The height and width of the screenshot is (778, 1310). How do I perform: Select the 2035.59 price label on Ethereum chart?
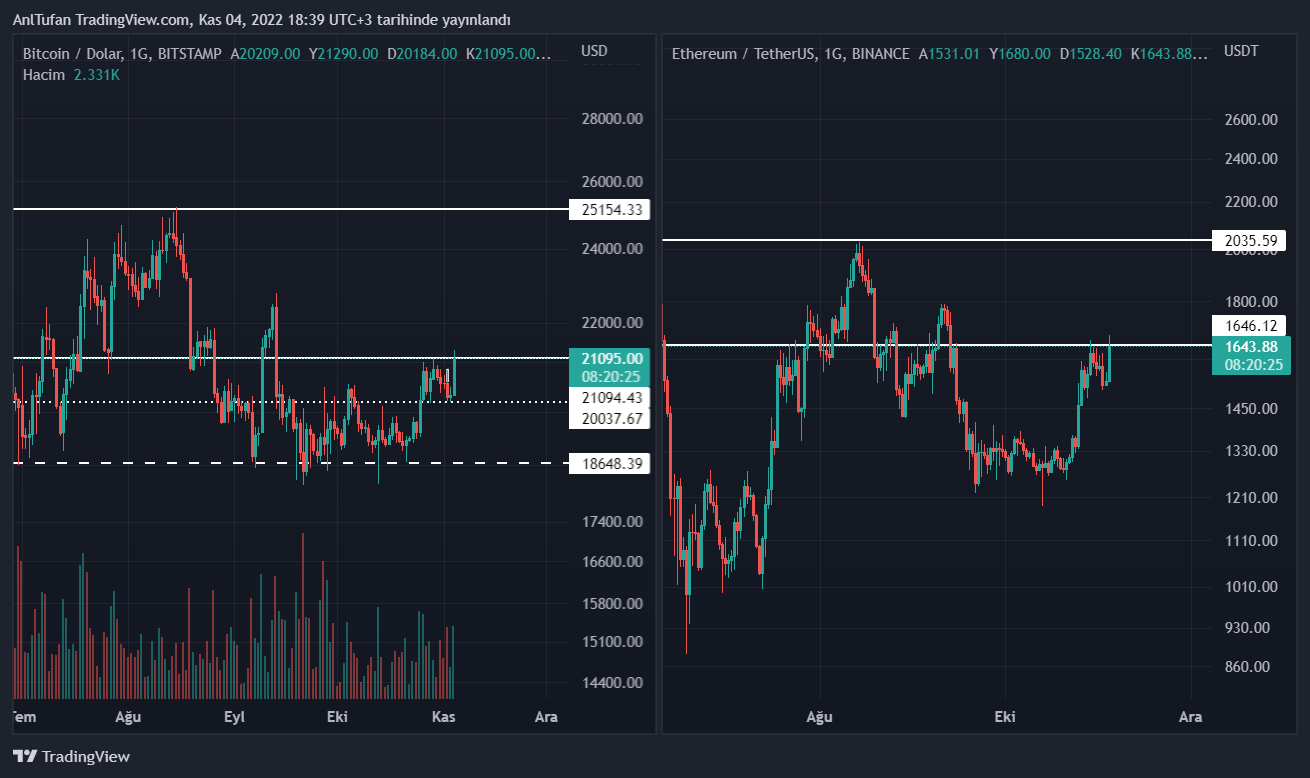(1251, 241)
